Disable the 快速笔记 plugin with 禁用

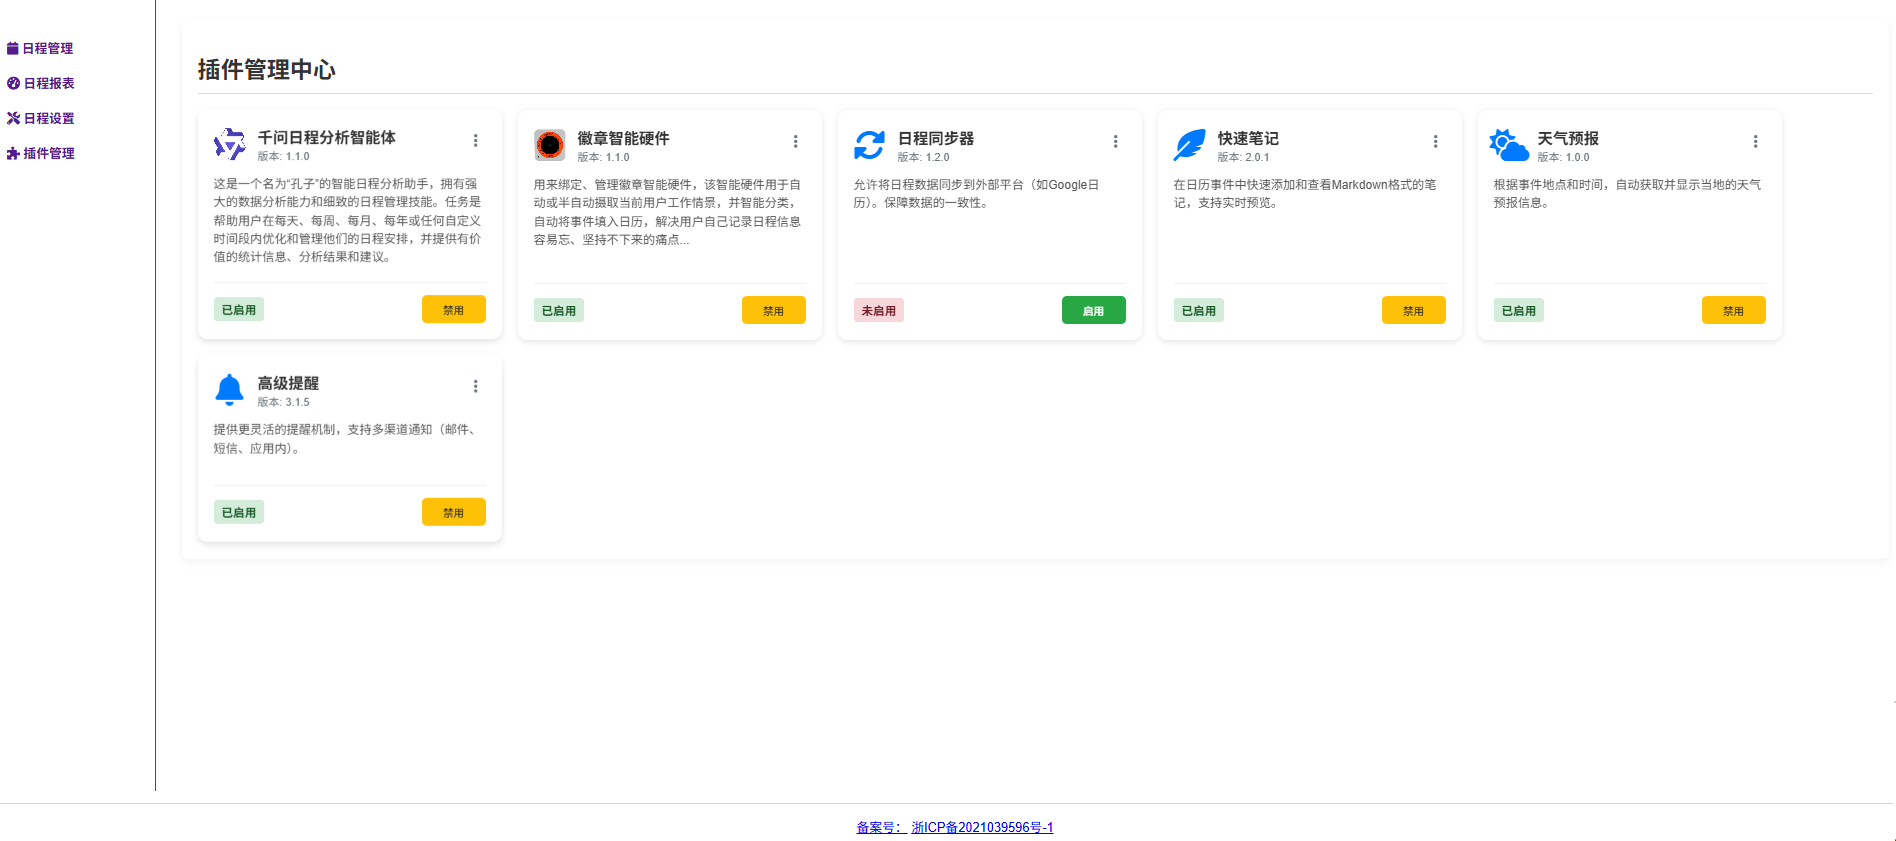pyautogui.click(x=1414, y=311)
